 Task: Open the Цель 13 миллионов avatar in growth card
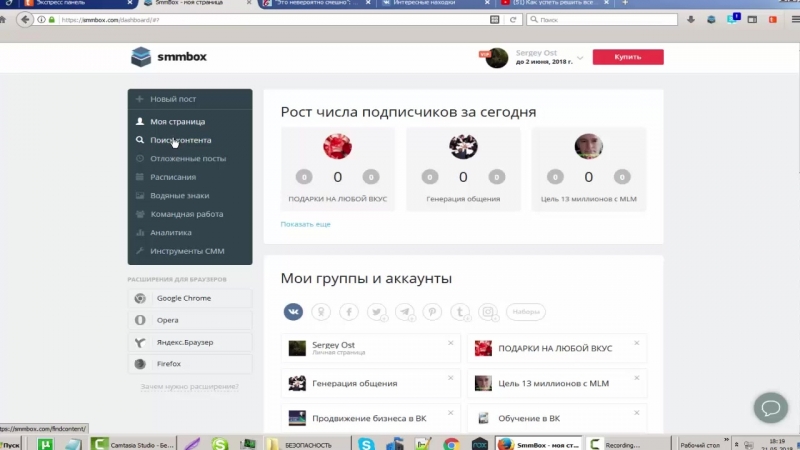pos(589,146)
